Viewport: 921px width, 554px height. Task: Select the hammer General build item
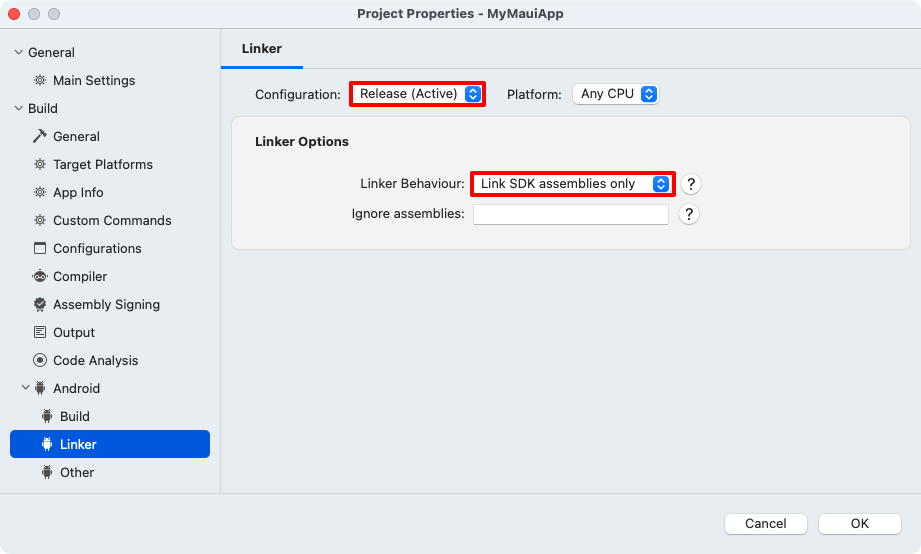point(66,136)
